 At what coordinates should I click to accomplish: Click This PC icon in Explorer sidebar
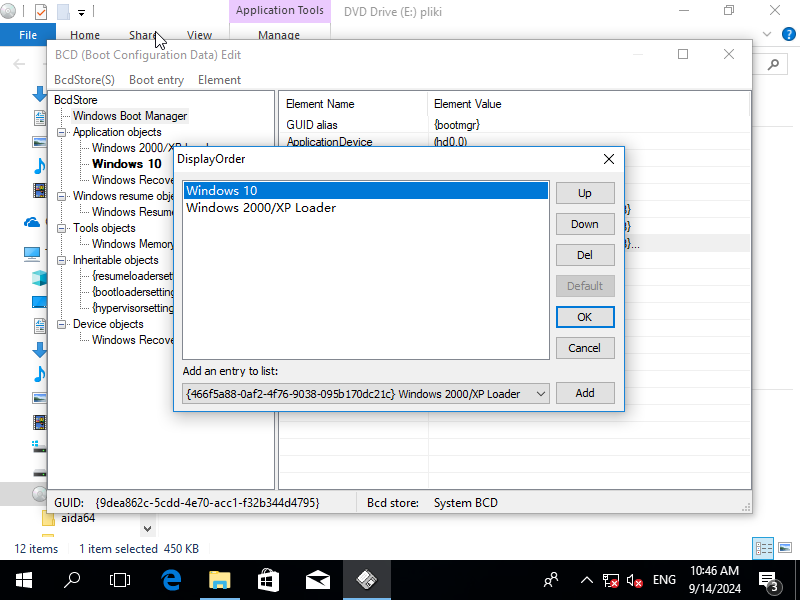32,254
